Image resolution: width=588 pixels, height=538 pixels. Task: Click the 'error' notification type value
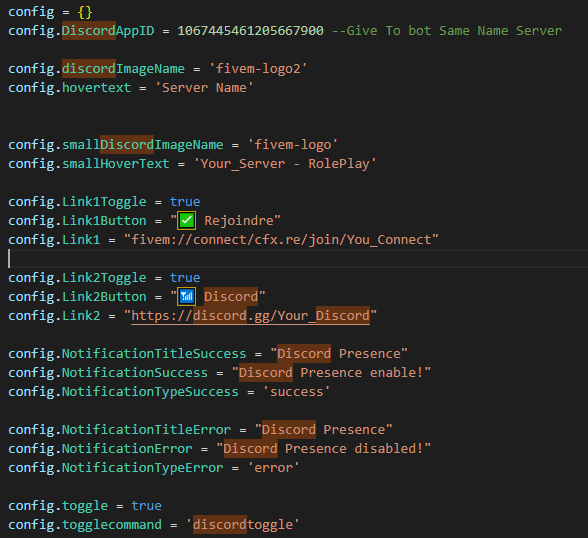pyautogui.click(x=273, y=468)
